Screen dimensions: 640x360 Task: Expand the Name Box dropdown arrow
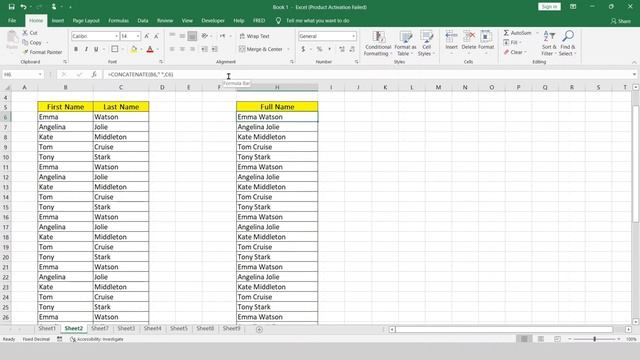(40, 74)
